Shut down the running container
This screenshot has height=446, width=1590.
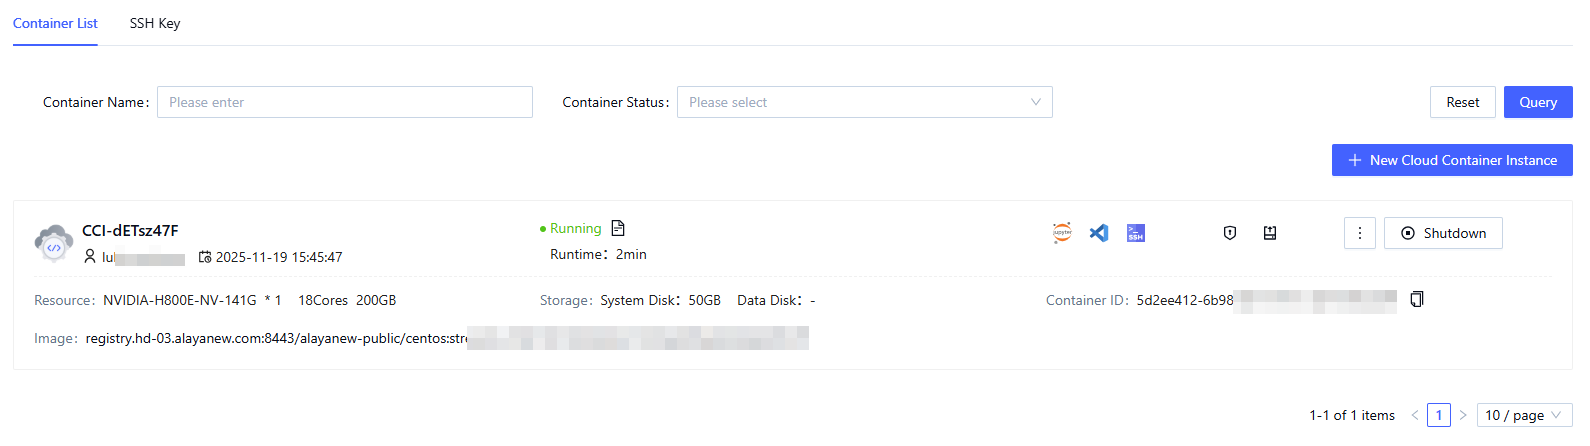[x=1443, y=233]
